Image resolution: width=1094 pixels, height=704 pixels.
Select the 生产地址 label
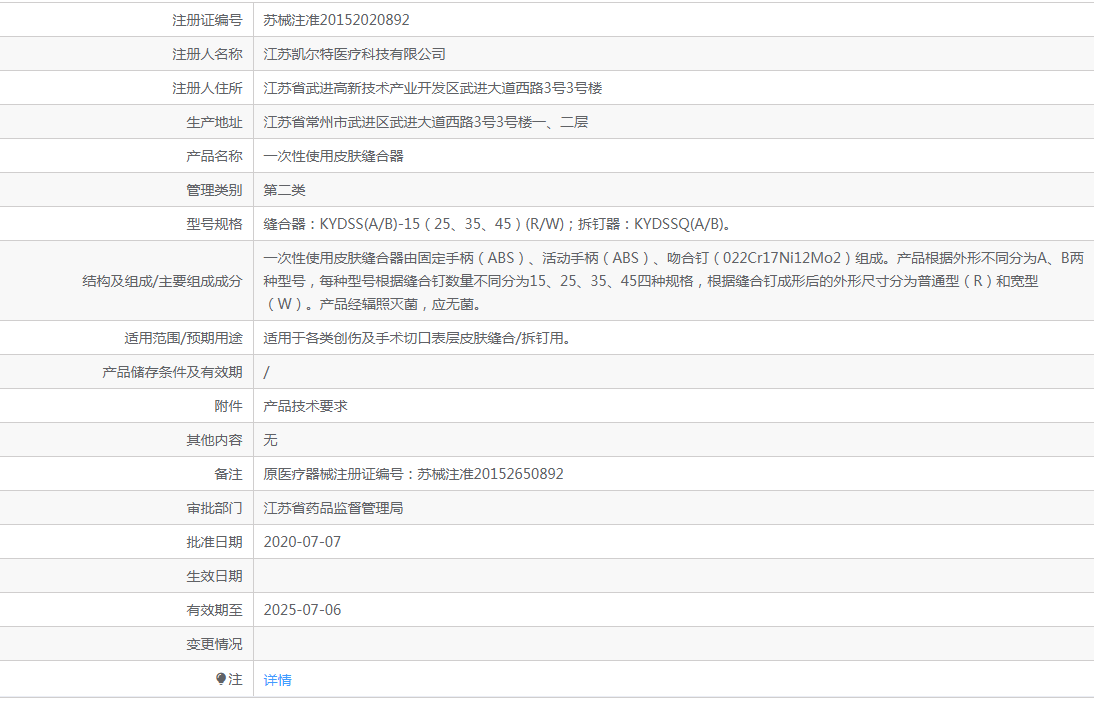click(x=214, y=123)
